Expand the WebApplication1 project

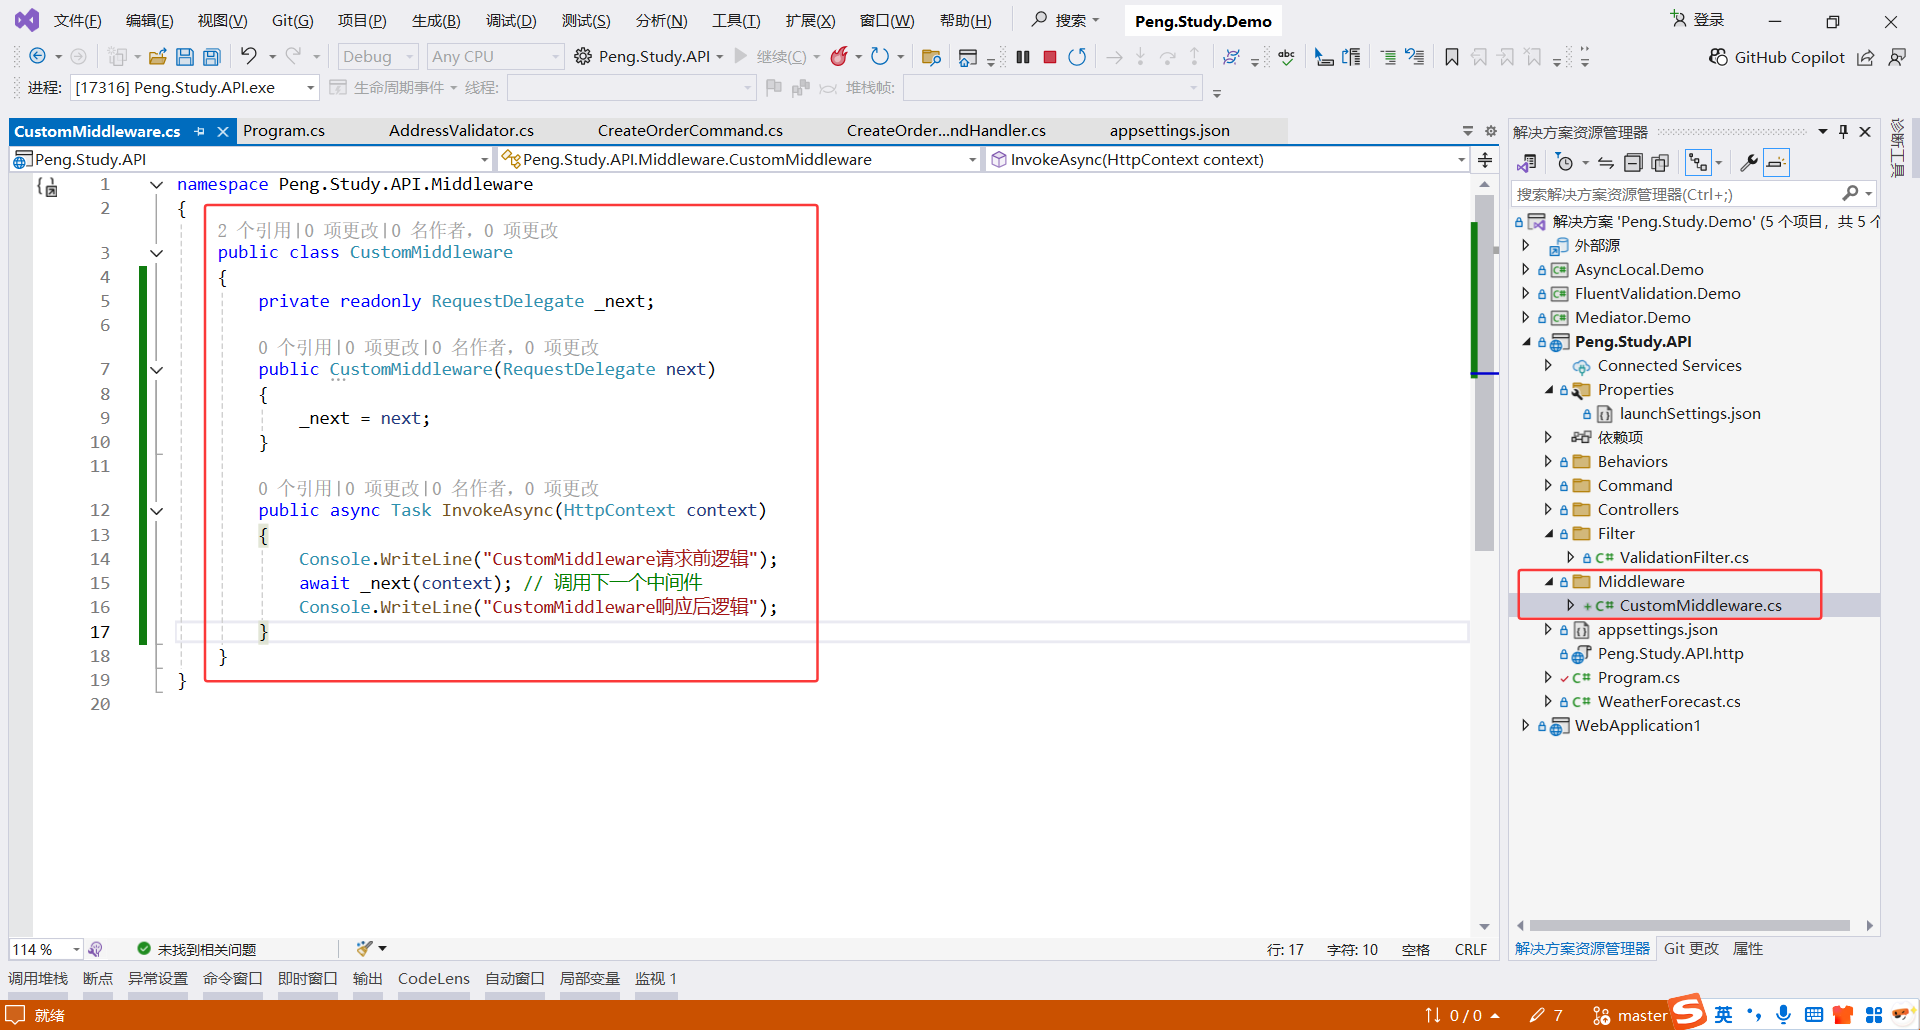1526,725
